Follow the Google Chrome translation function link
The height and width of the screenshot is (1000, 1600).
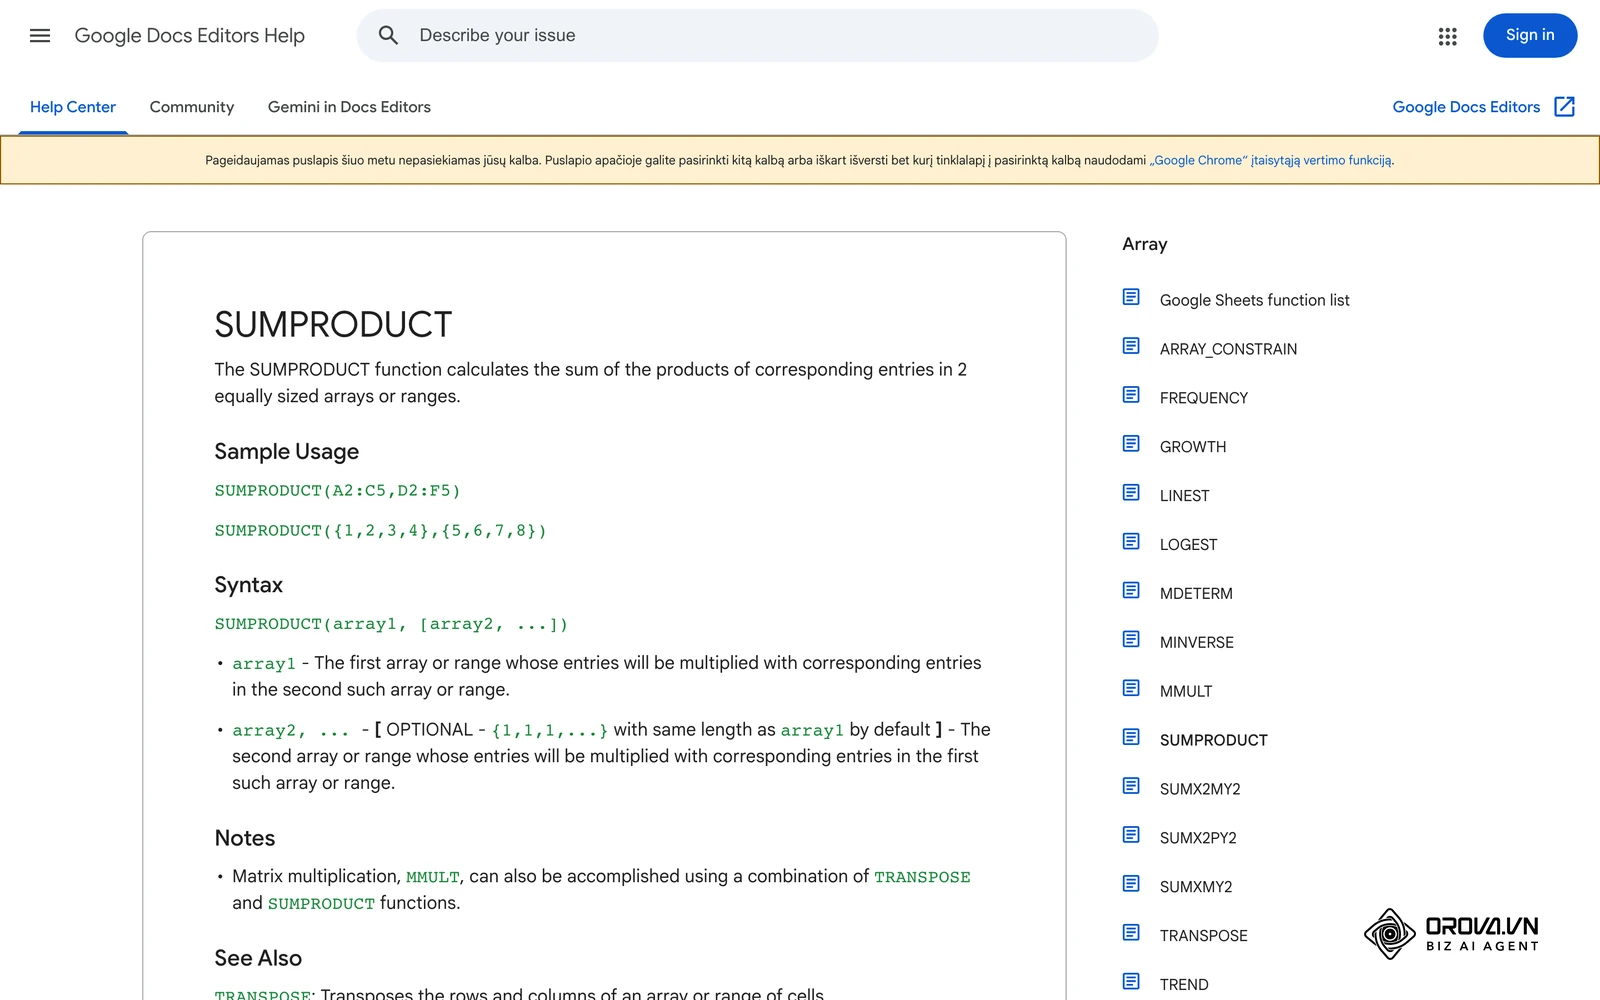pos(1271,160)
